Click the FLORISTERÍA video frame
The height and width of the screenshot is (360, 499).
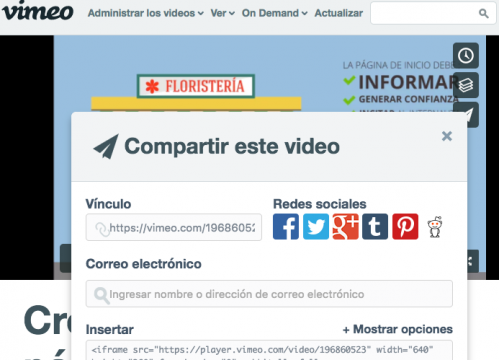click(196, 86)
